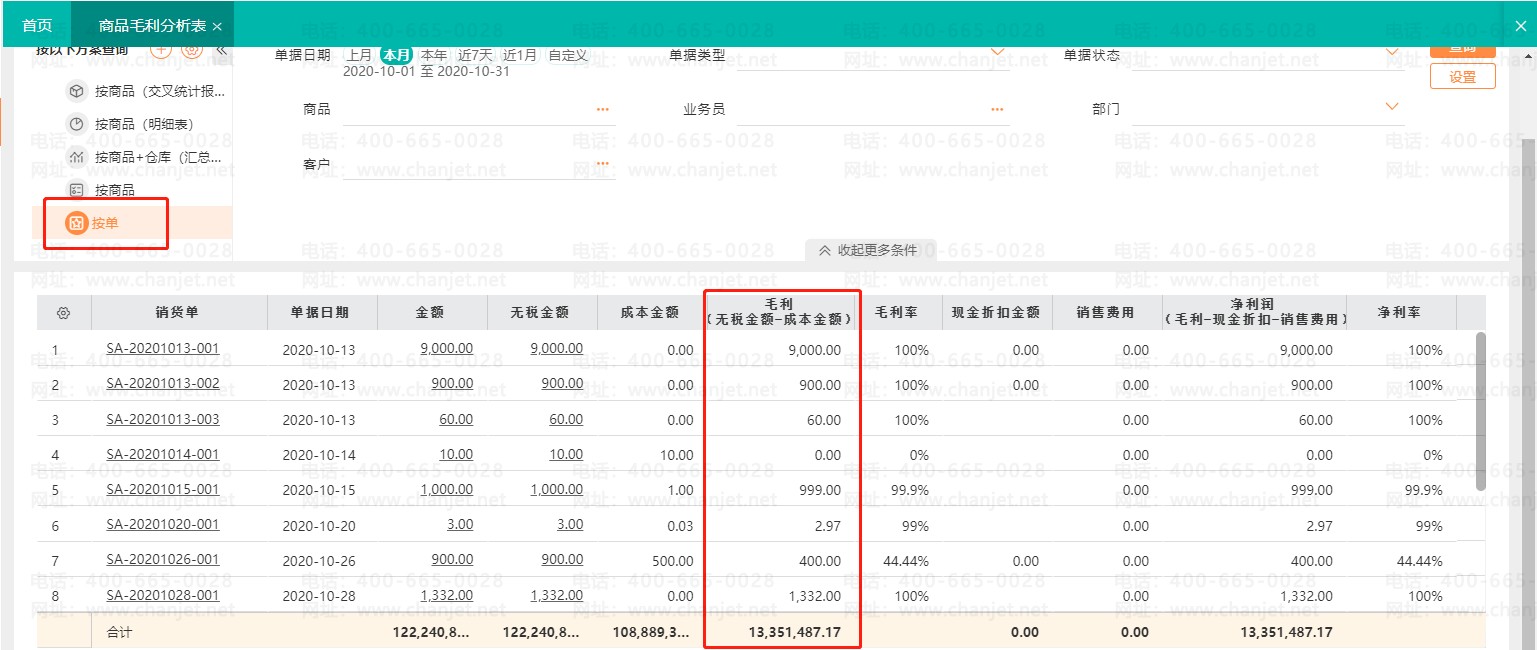Open scheme settings gear in sidebar header
1537x650 pixels.
tap(193, 50)
